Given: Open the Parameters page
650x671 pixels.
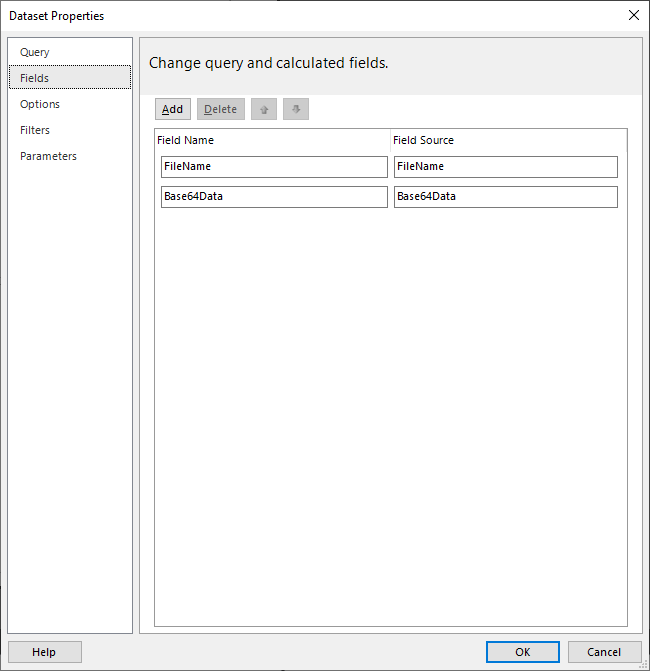Looking at the screenshot, I should [70, 156].
